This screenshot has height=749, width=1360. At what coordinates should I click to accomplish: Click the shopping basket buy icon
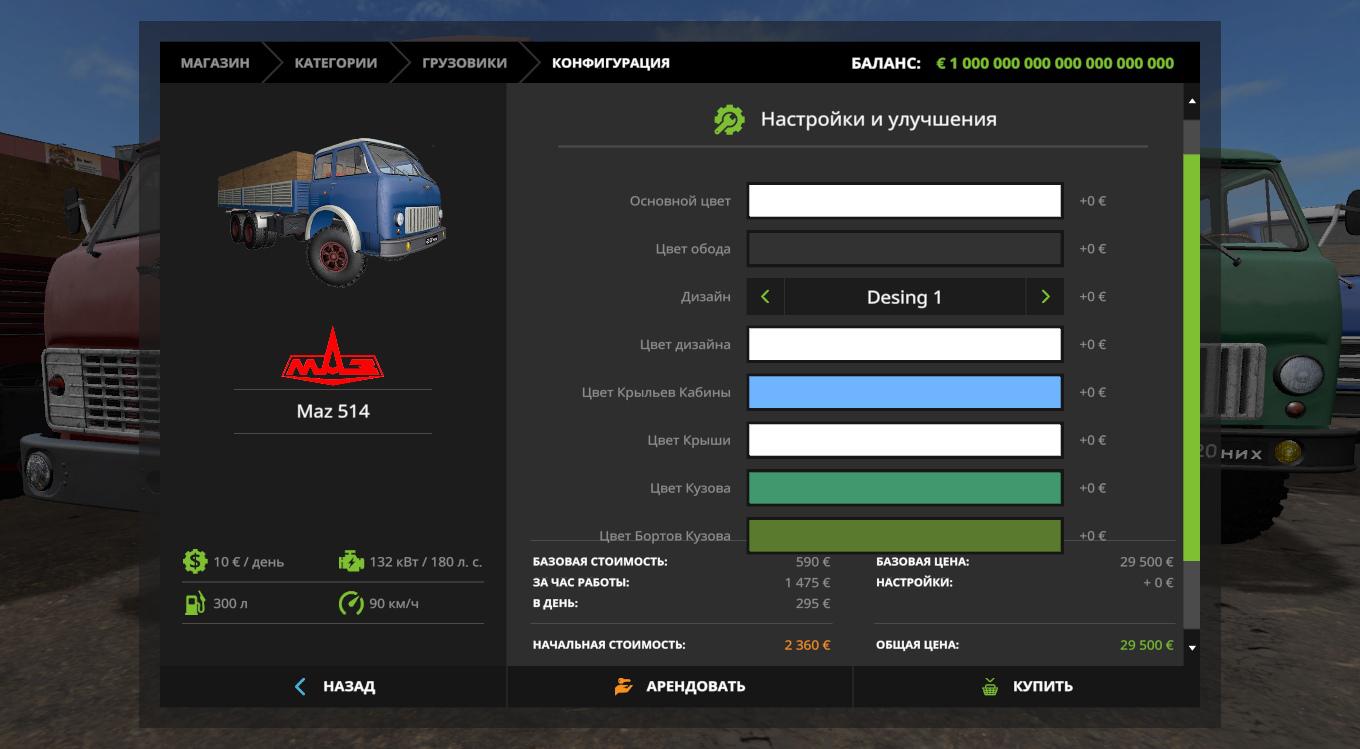coord(990,687)
